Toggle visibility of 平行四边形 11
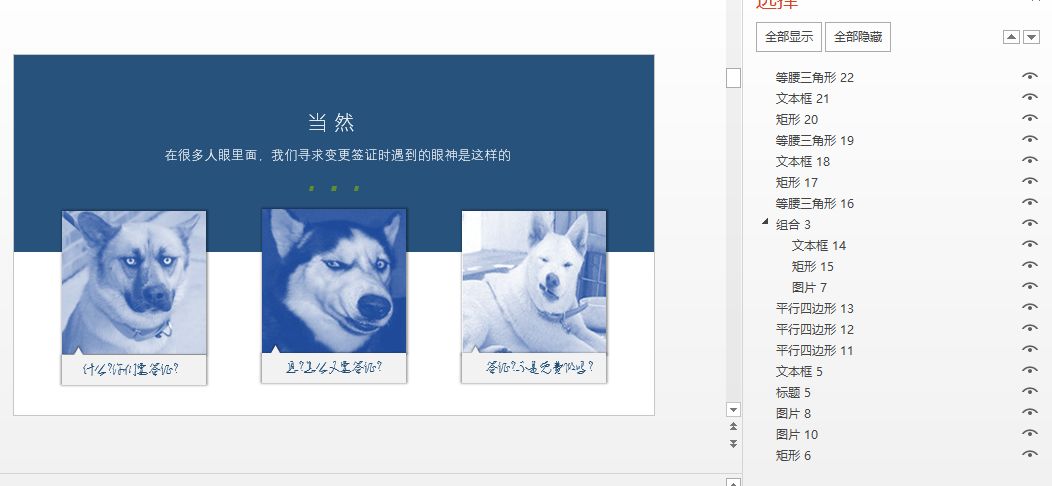Viewport: 1052px width, 486px height. click(x=1029, y=349)
